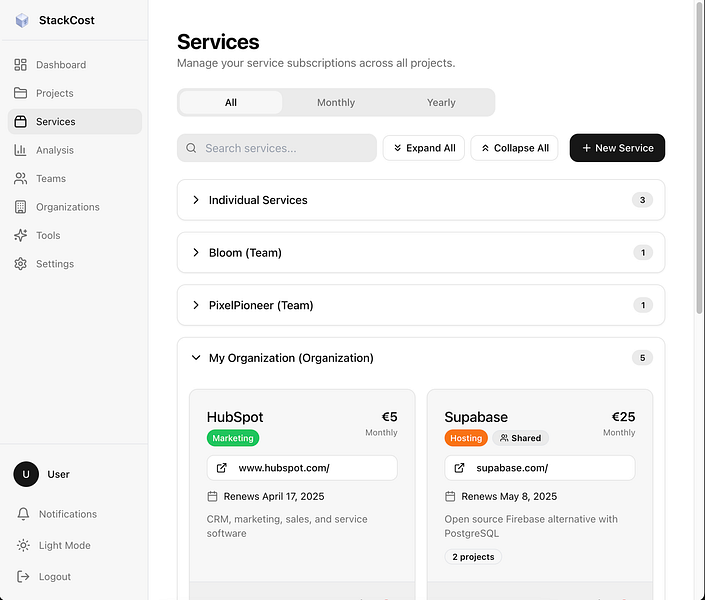The image size is (705, 600).
Task: Click the Notifications bell icon
Action: (x=24, y=514)
